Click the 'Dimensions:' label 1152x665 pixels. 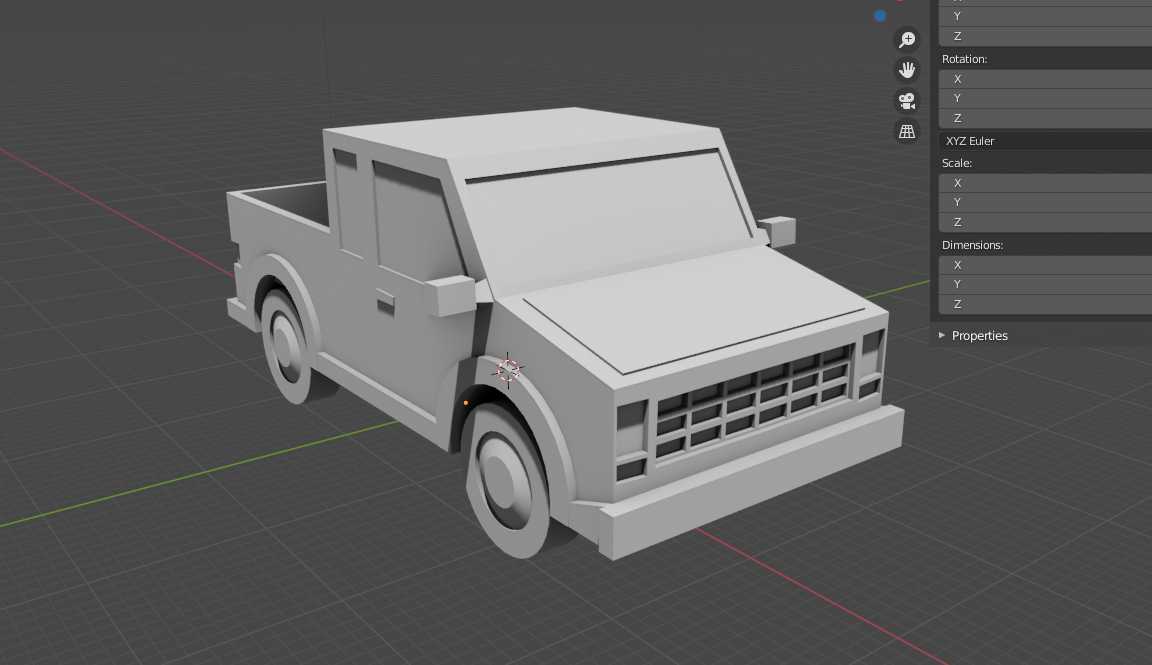[x=973, y=245]
